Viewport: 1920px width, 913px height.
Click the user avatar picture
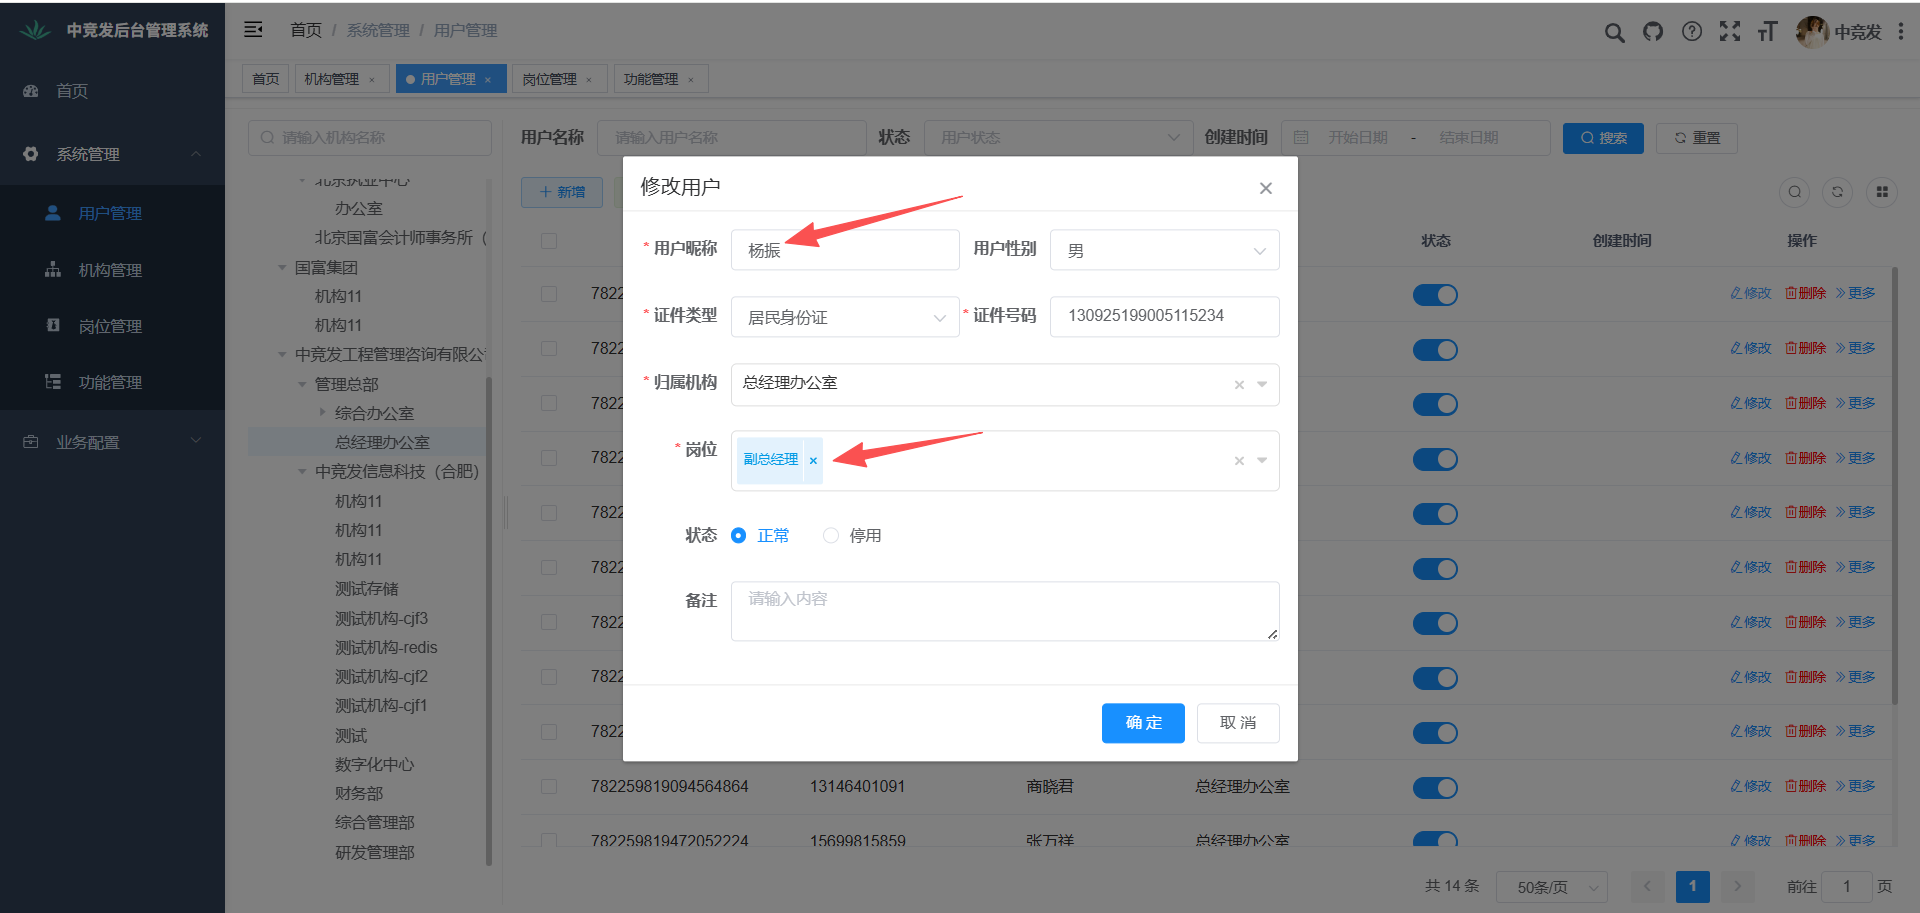1812,32
